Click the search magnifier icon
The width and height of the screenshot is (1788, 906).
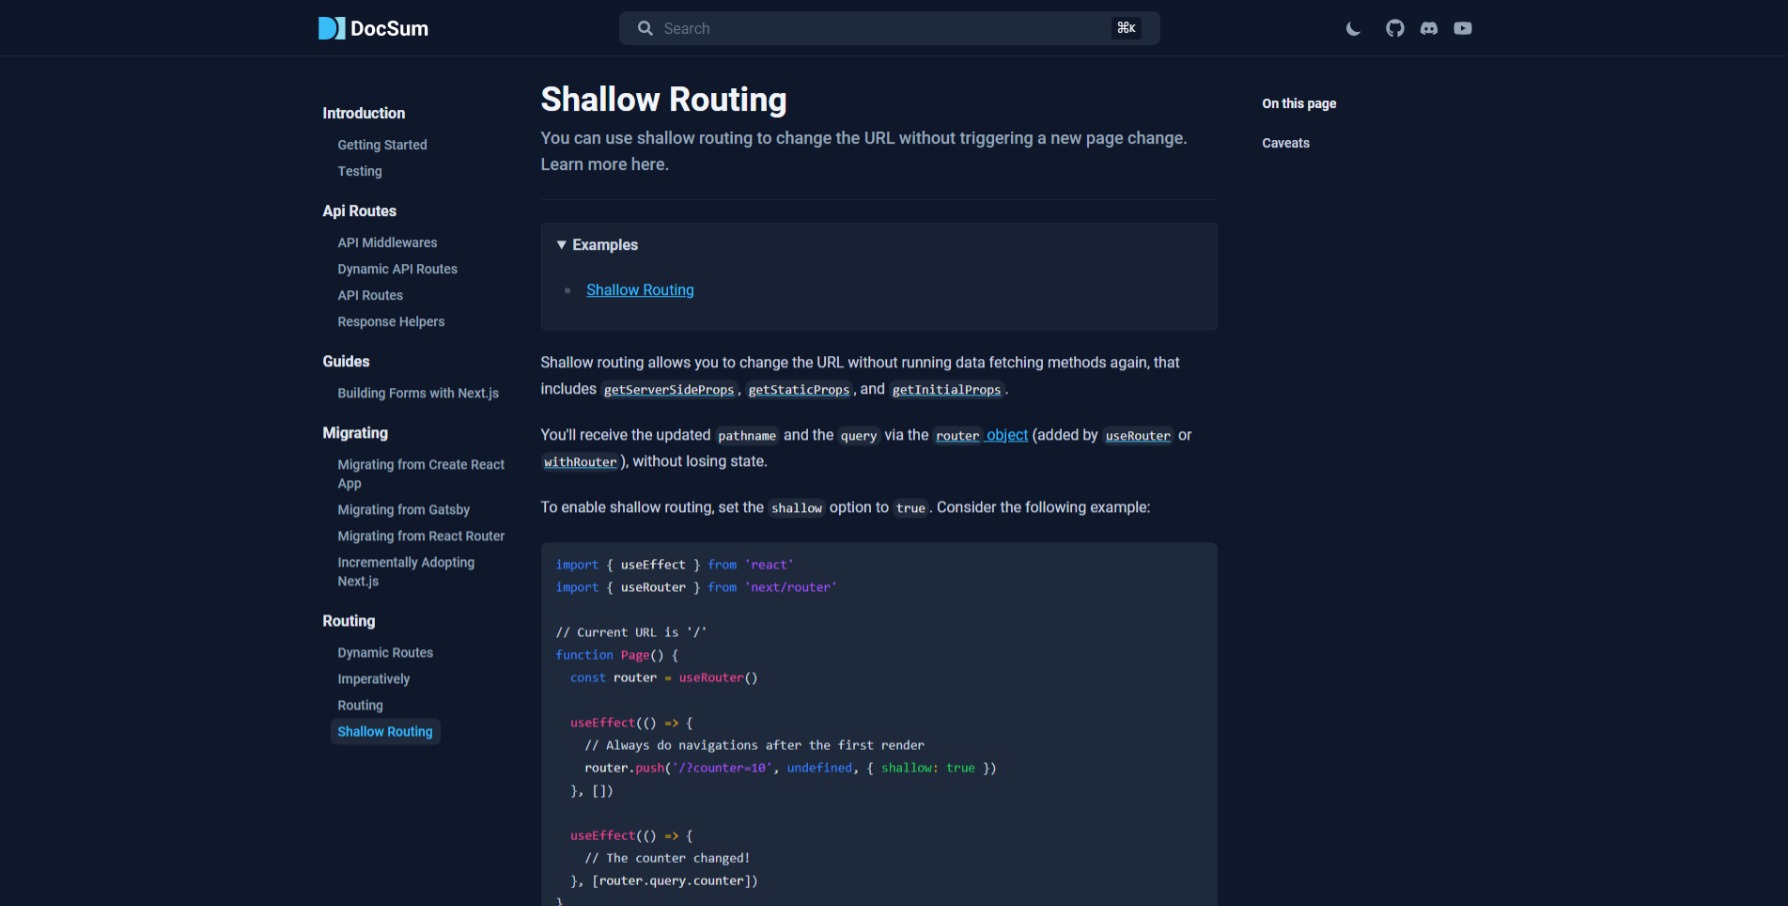[645, 28]
